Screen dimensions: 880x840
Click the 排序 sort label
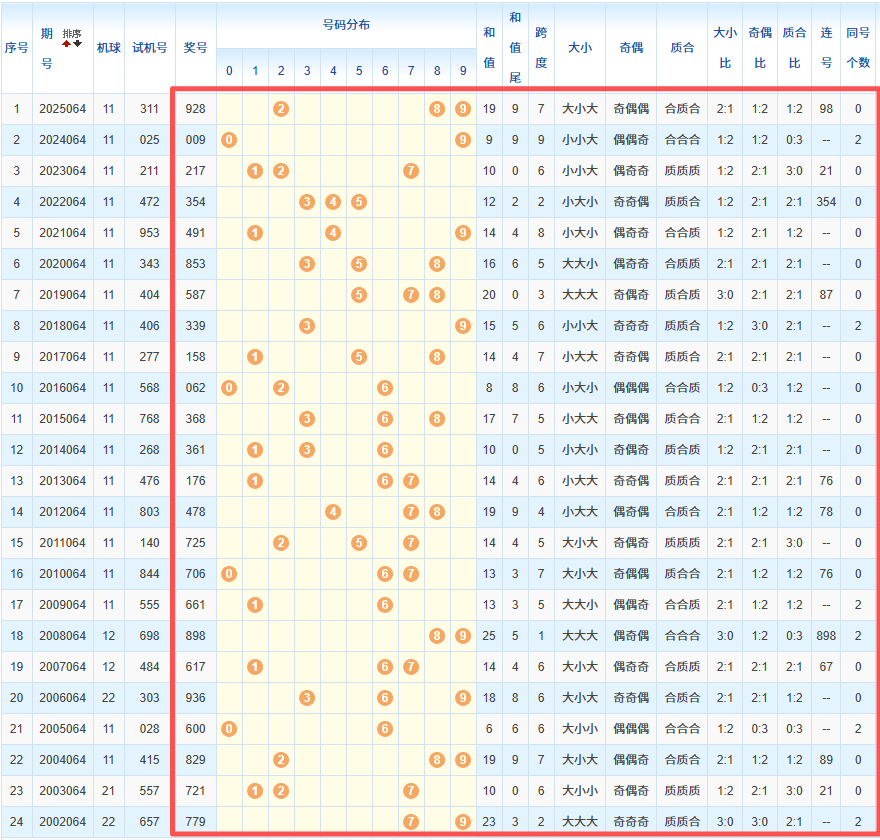(x=72, y=34)
